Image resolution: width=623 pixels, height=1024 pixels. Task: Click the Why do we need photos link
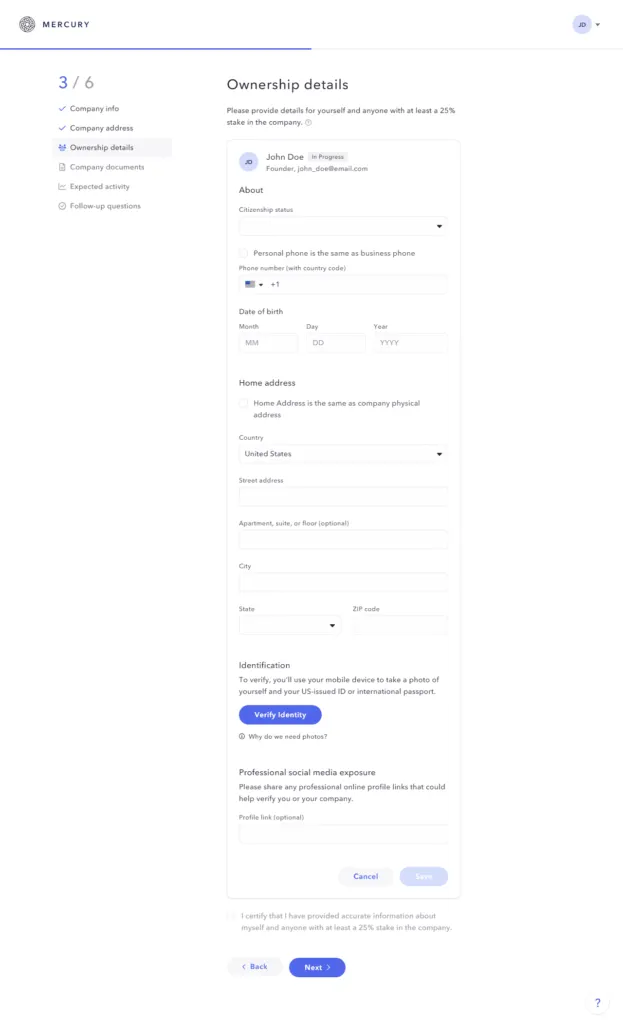[x=287, y=736]
